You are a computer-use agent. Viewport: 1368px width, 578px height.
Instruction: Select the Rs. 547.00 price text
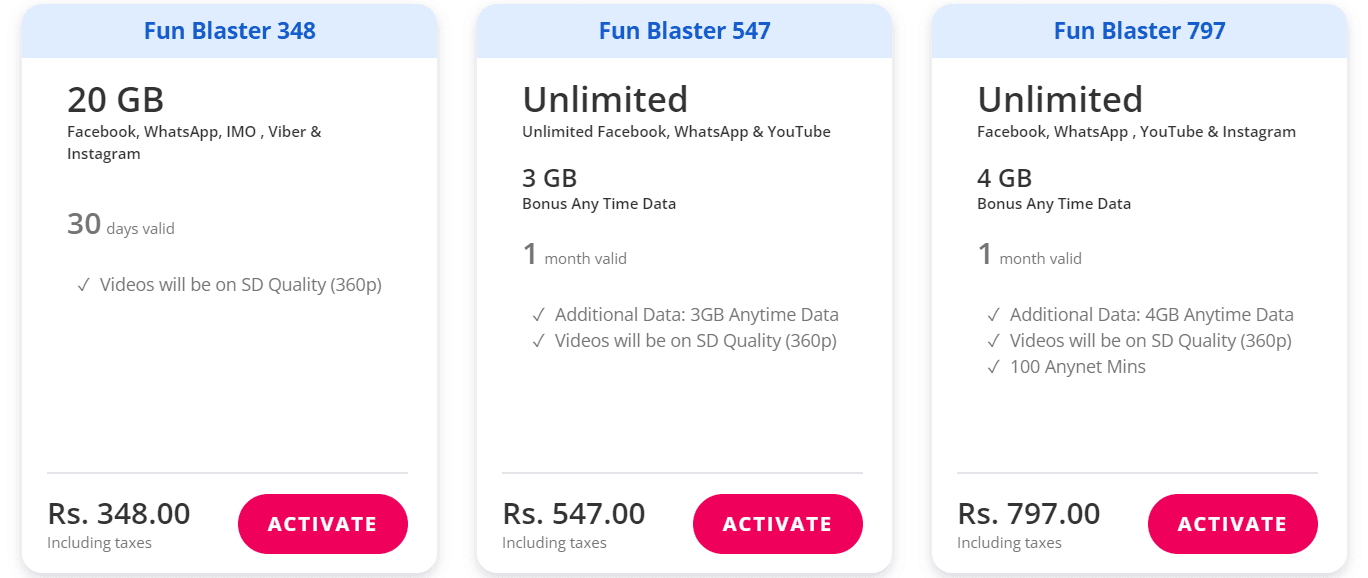574,513
